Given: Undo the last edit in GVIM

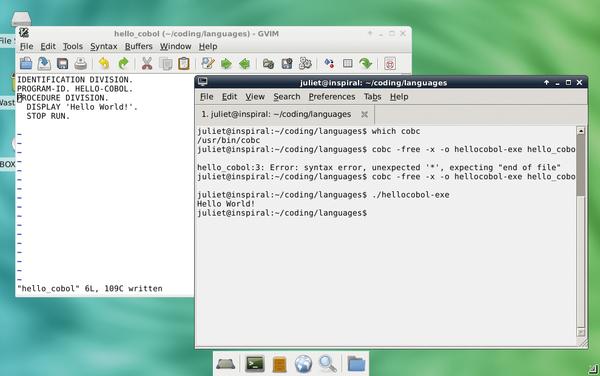Looking at the screenshot, I should tap(104, 63).
